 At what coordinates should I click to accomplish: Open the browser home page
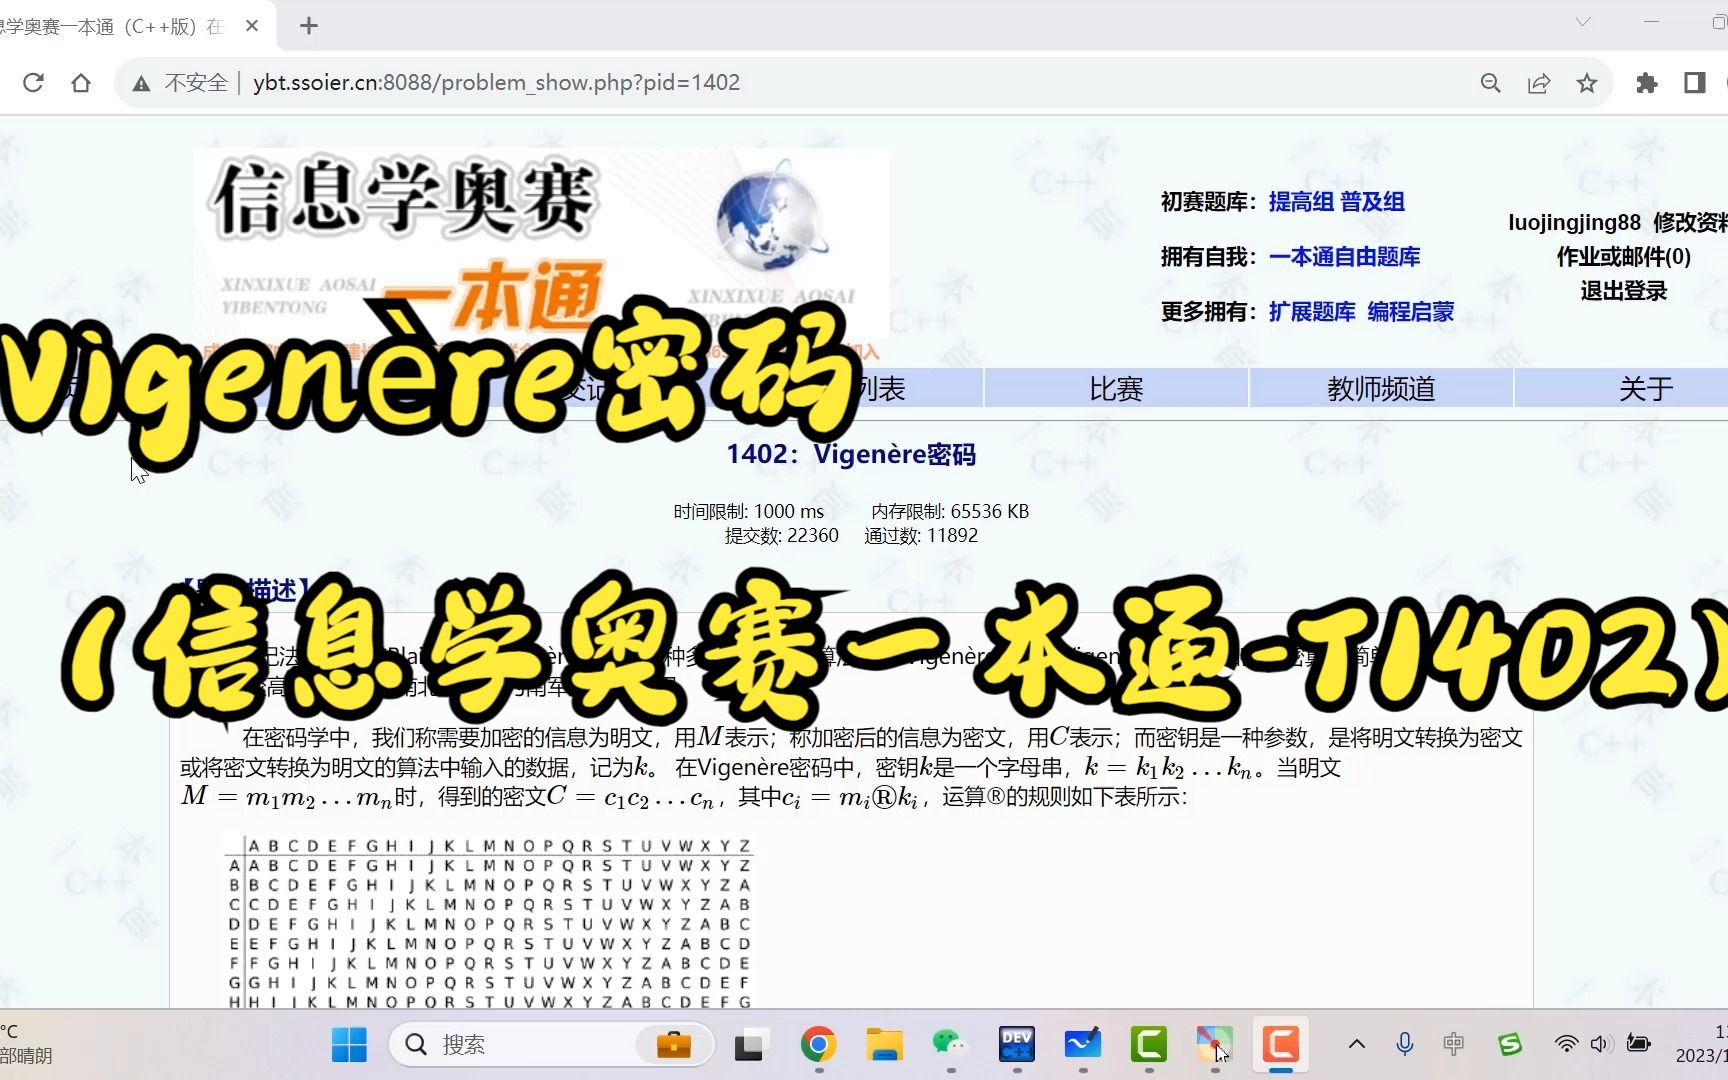click(81, 82)
